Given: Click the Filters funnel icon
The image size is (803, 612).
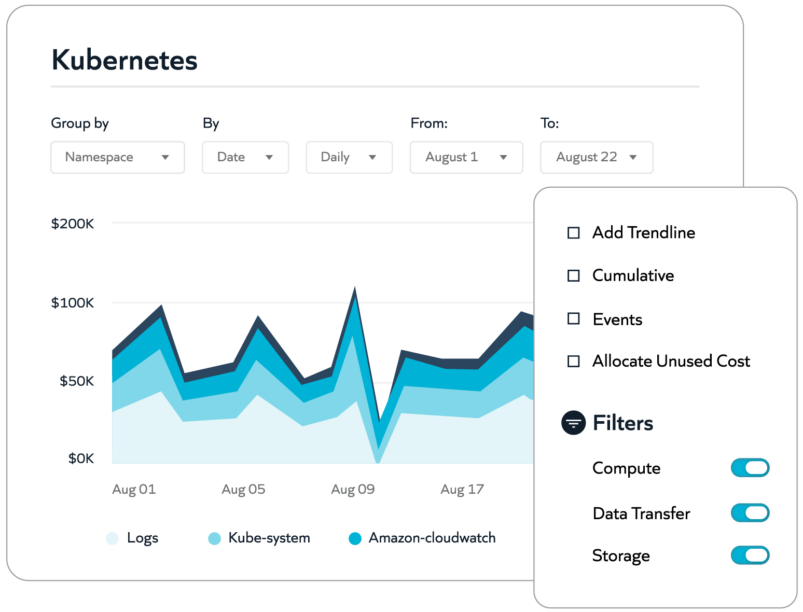Looking at the screenshot, I should [x=573, y=423].
